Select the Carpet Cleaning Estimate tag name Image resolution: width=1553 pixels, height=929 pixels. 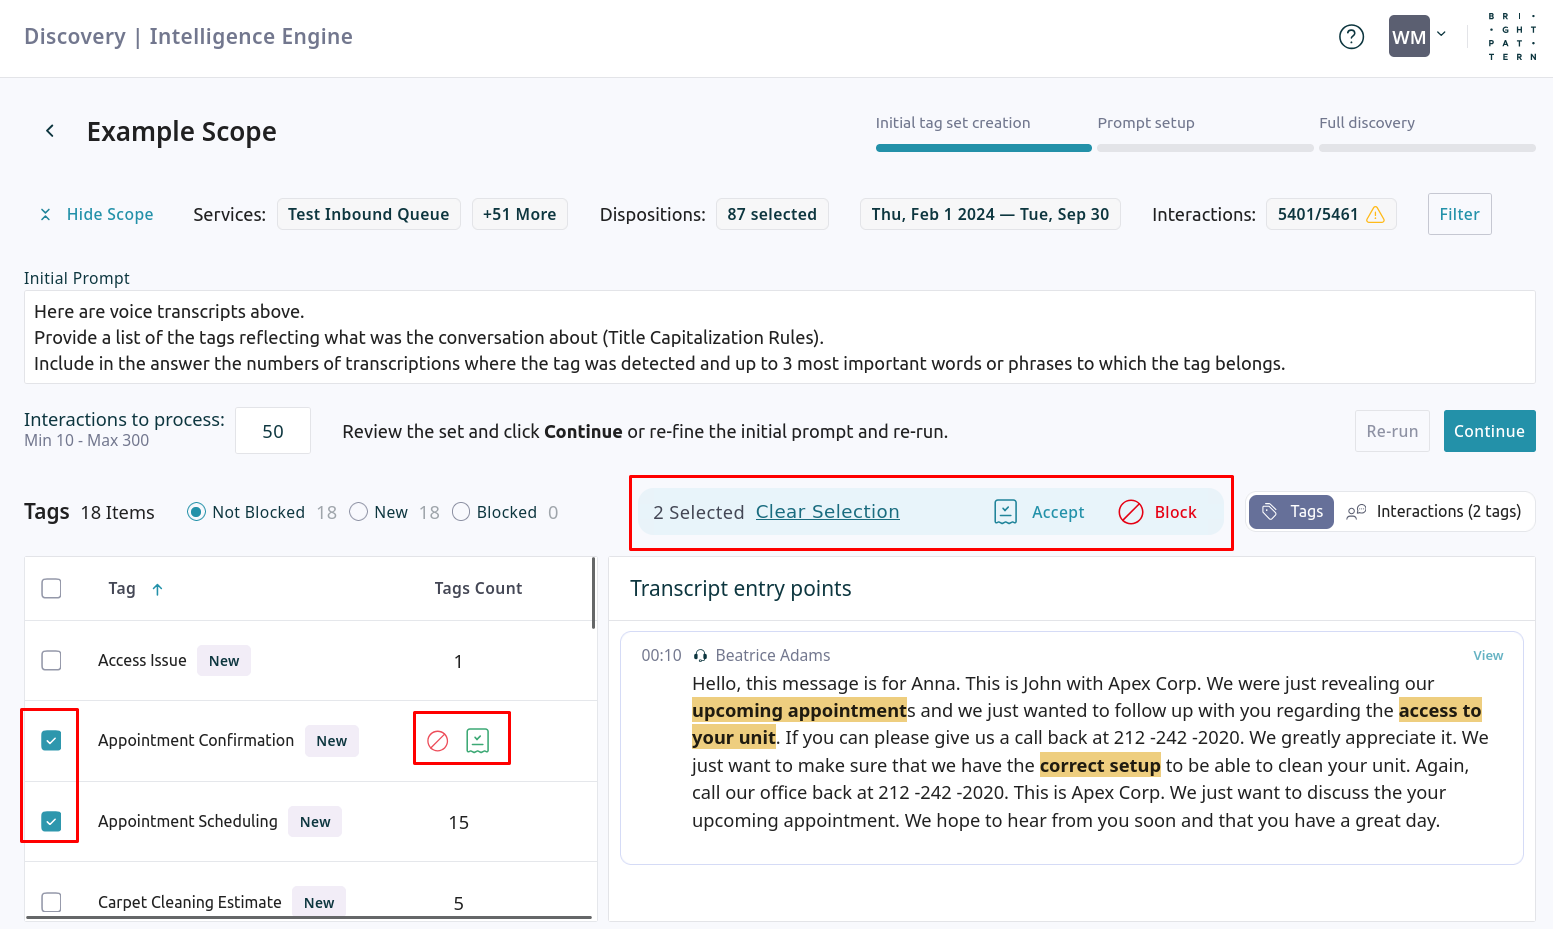point(190,902)
